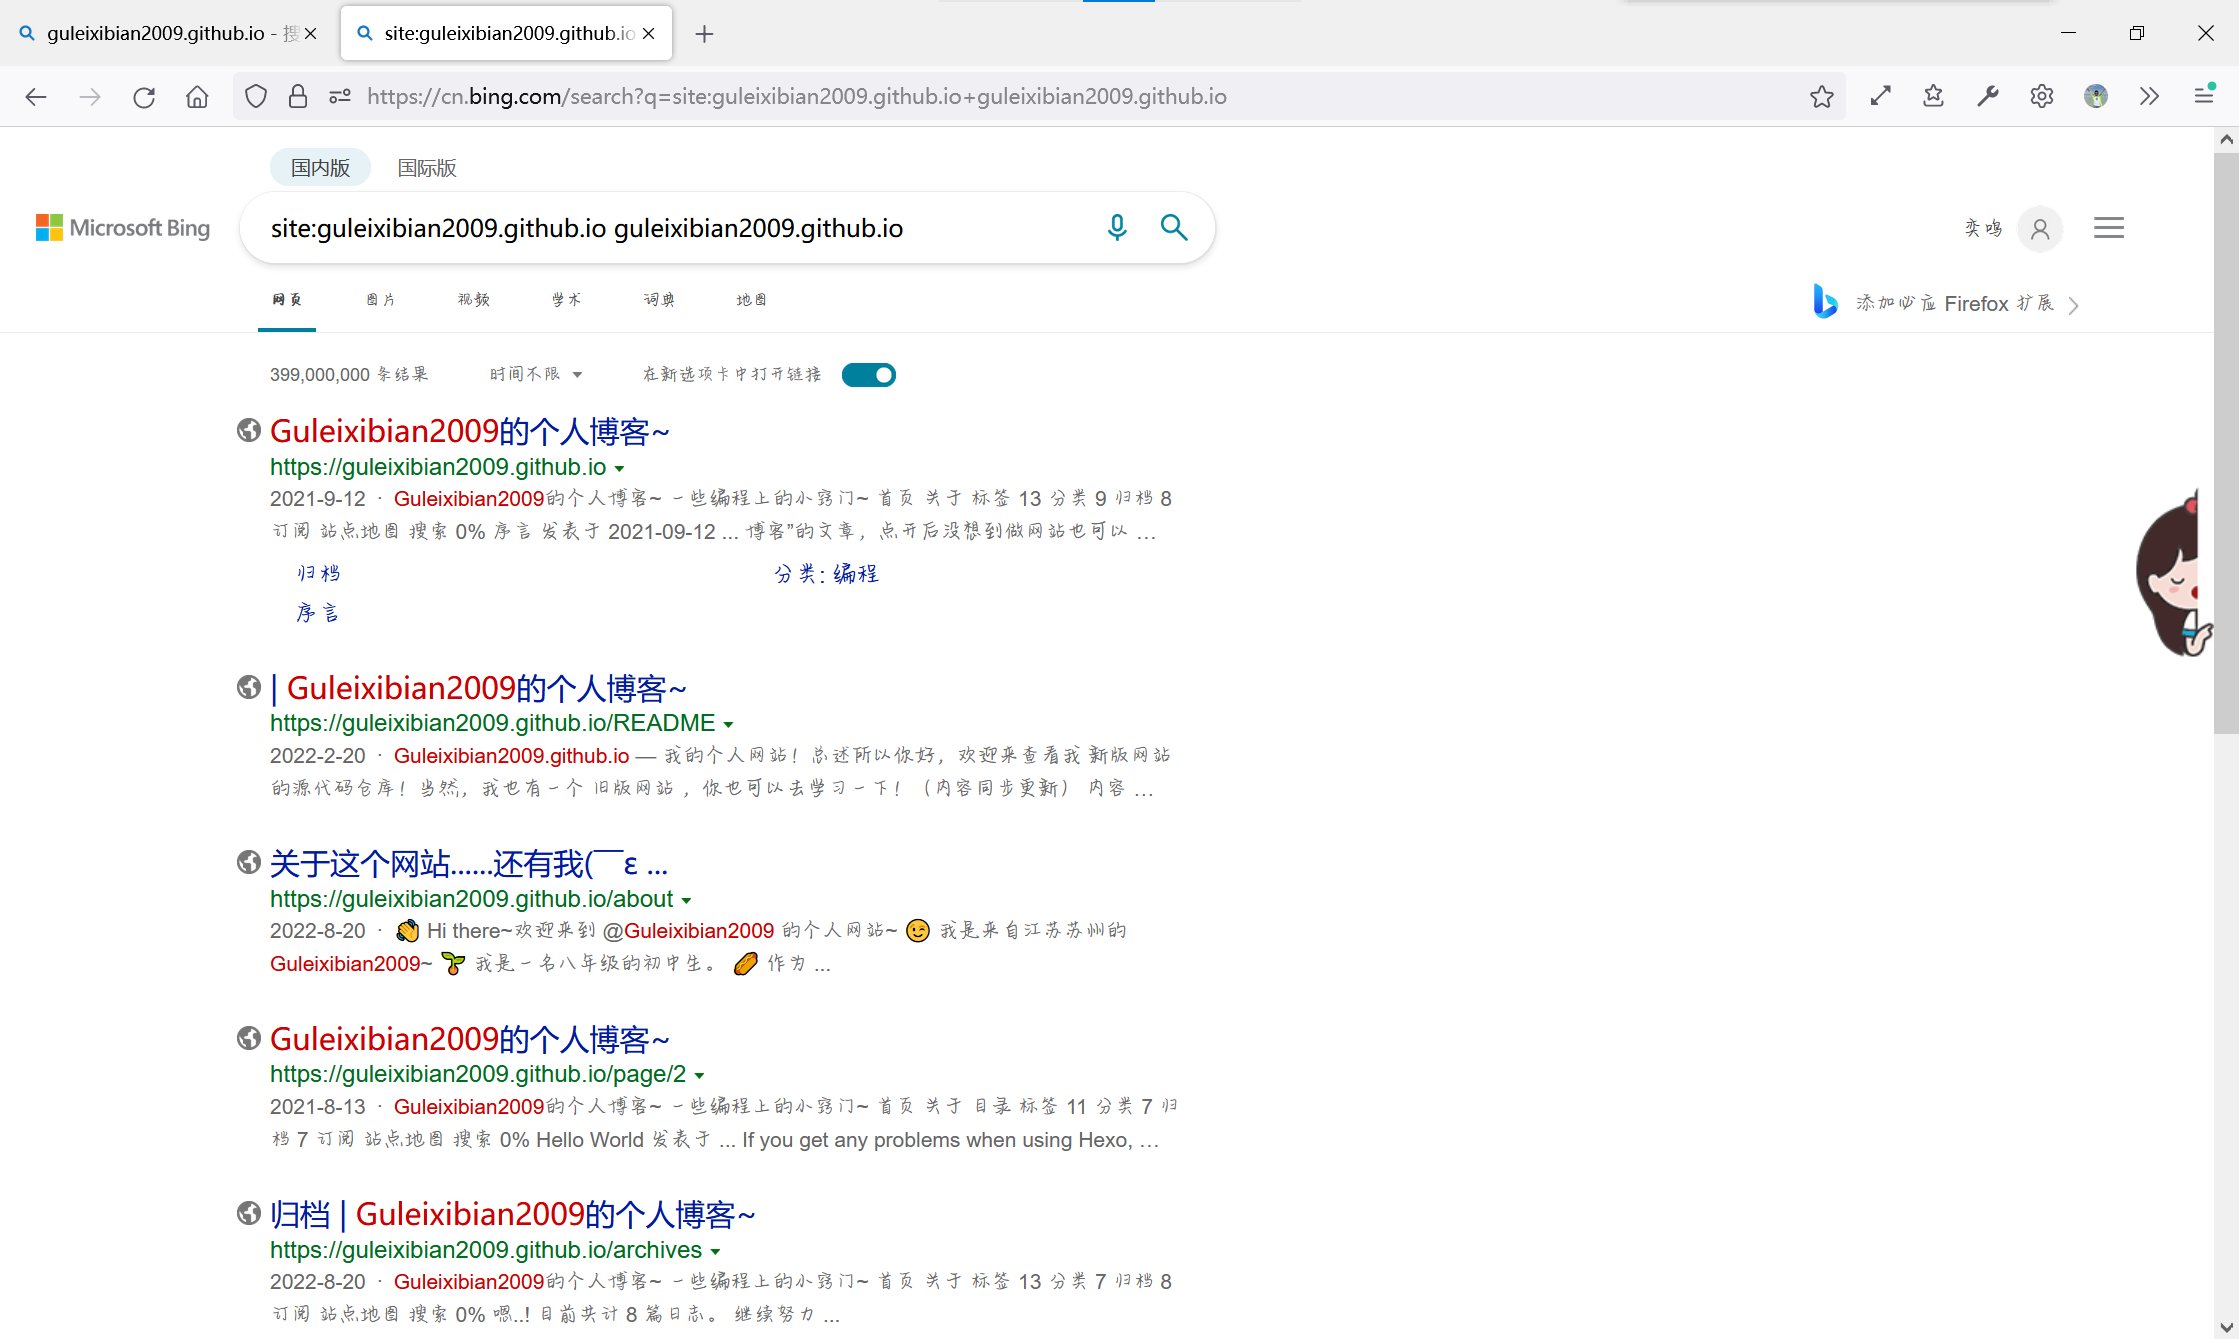Click the user account avatar icon

coord(2040,229)
